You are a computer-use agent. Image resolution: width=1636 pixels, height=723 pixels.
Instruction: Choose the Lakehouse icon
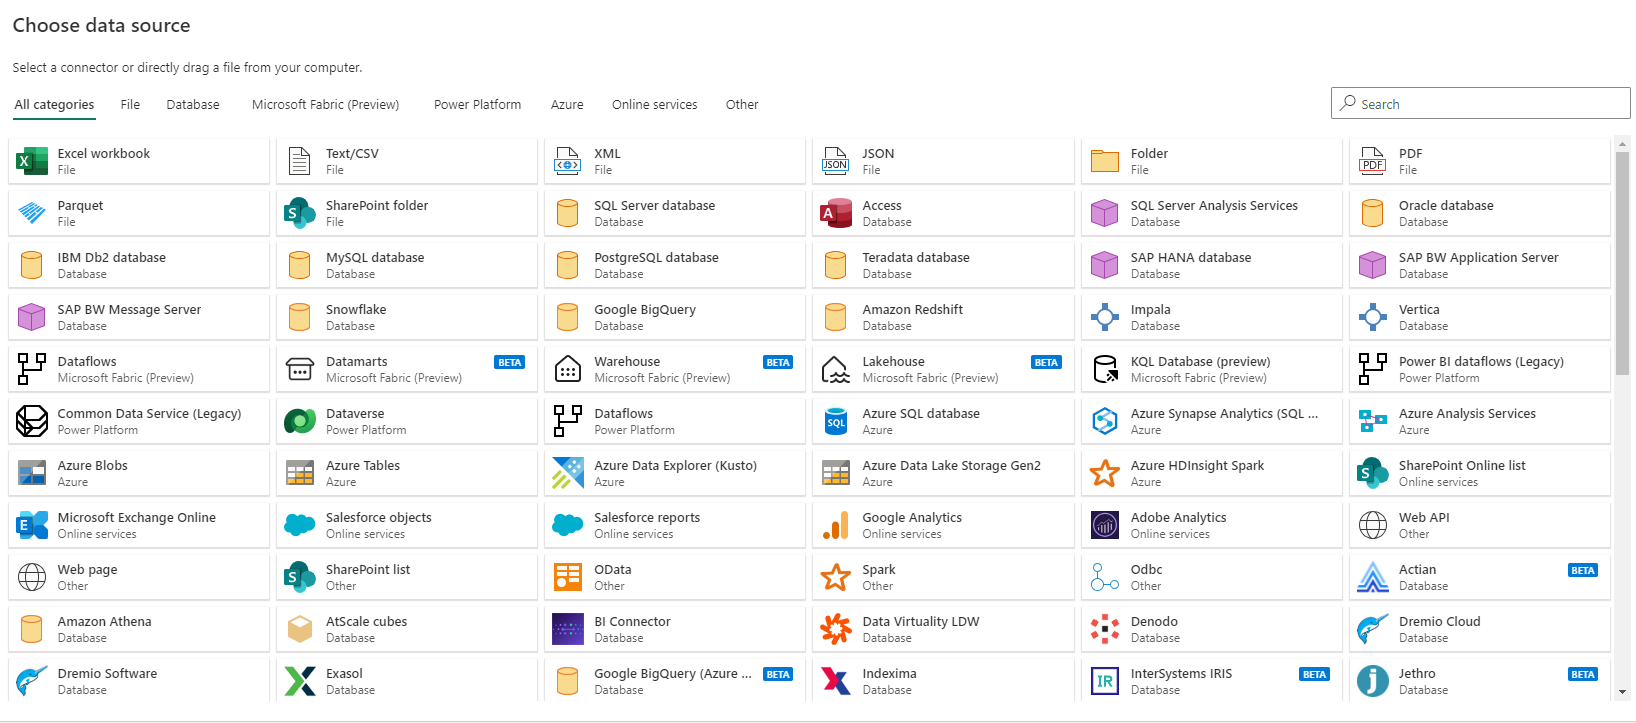835,369
